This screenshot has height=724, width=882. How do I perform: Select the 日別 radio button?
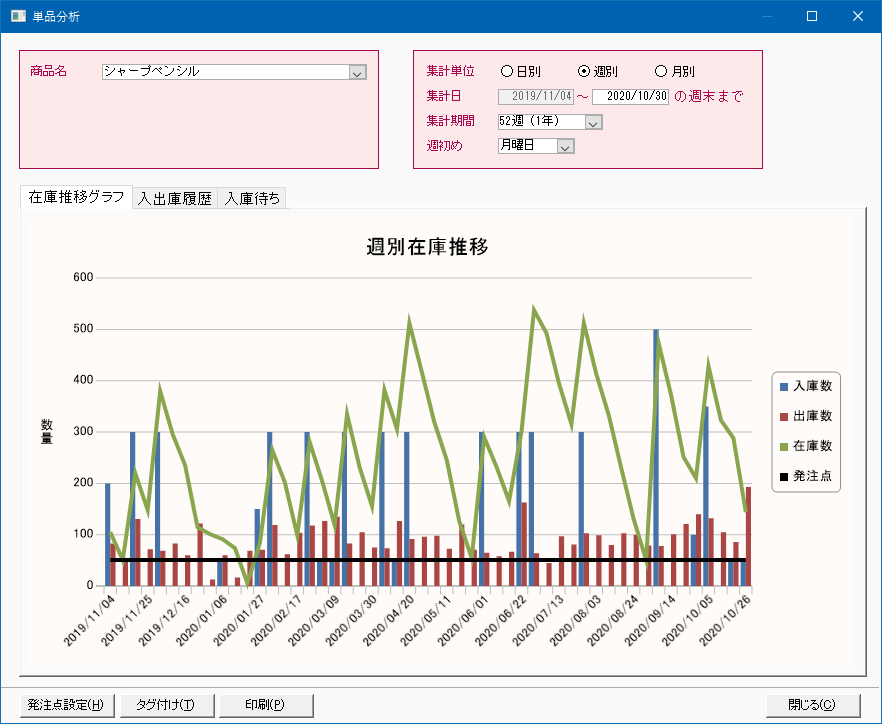coord(507,72)
